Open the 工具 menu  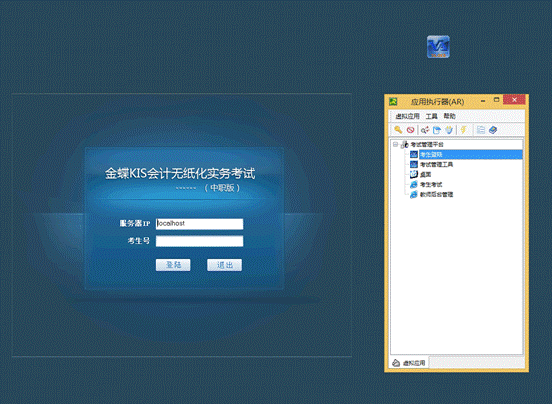431,116
